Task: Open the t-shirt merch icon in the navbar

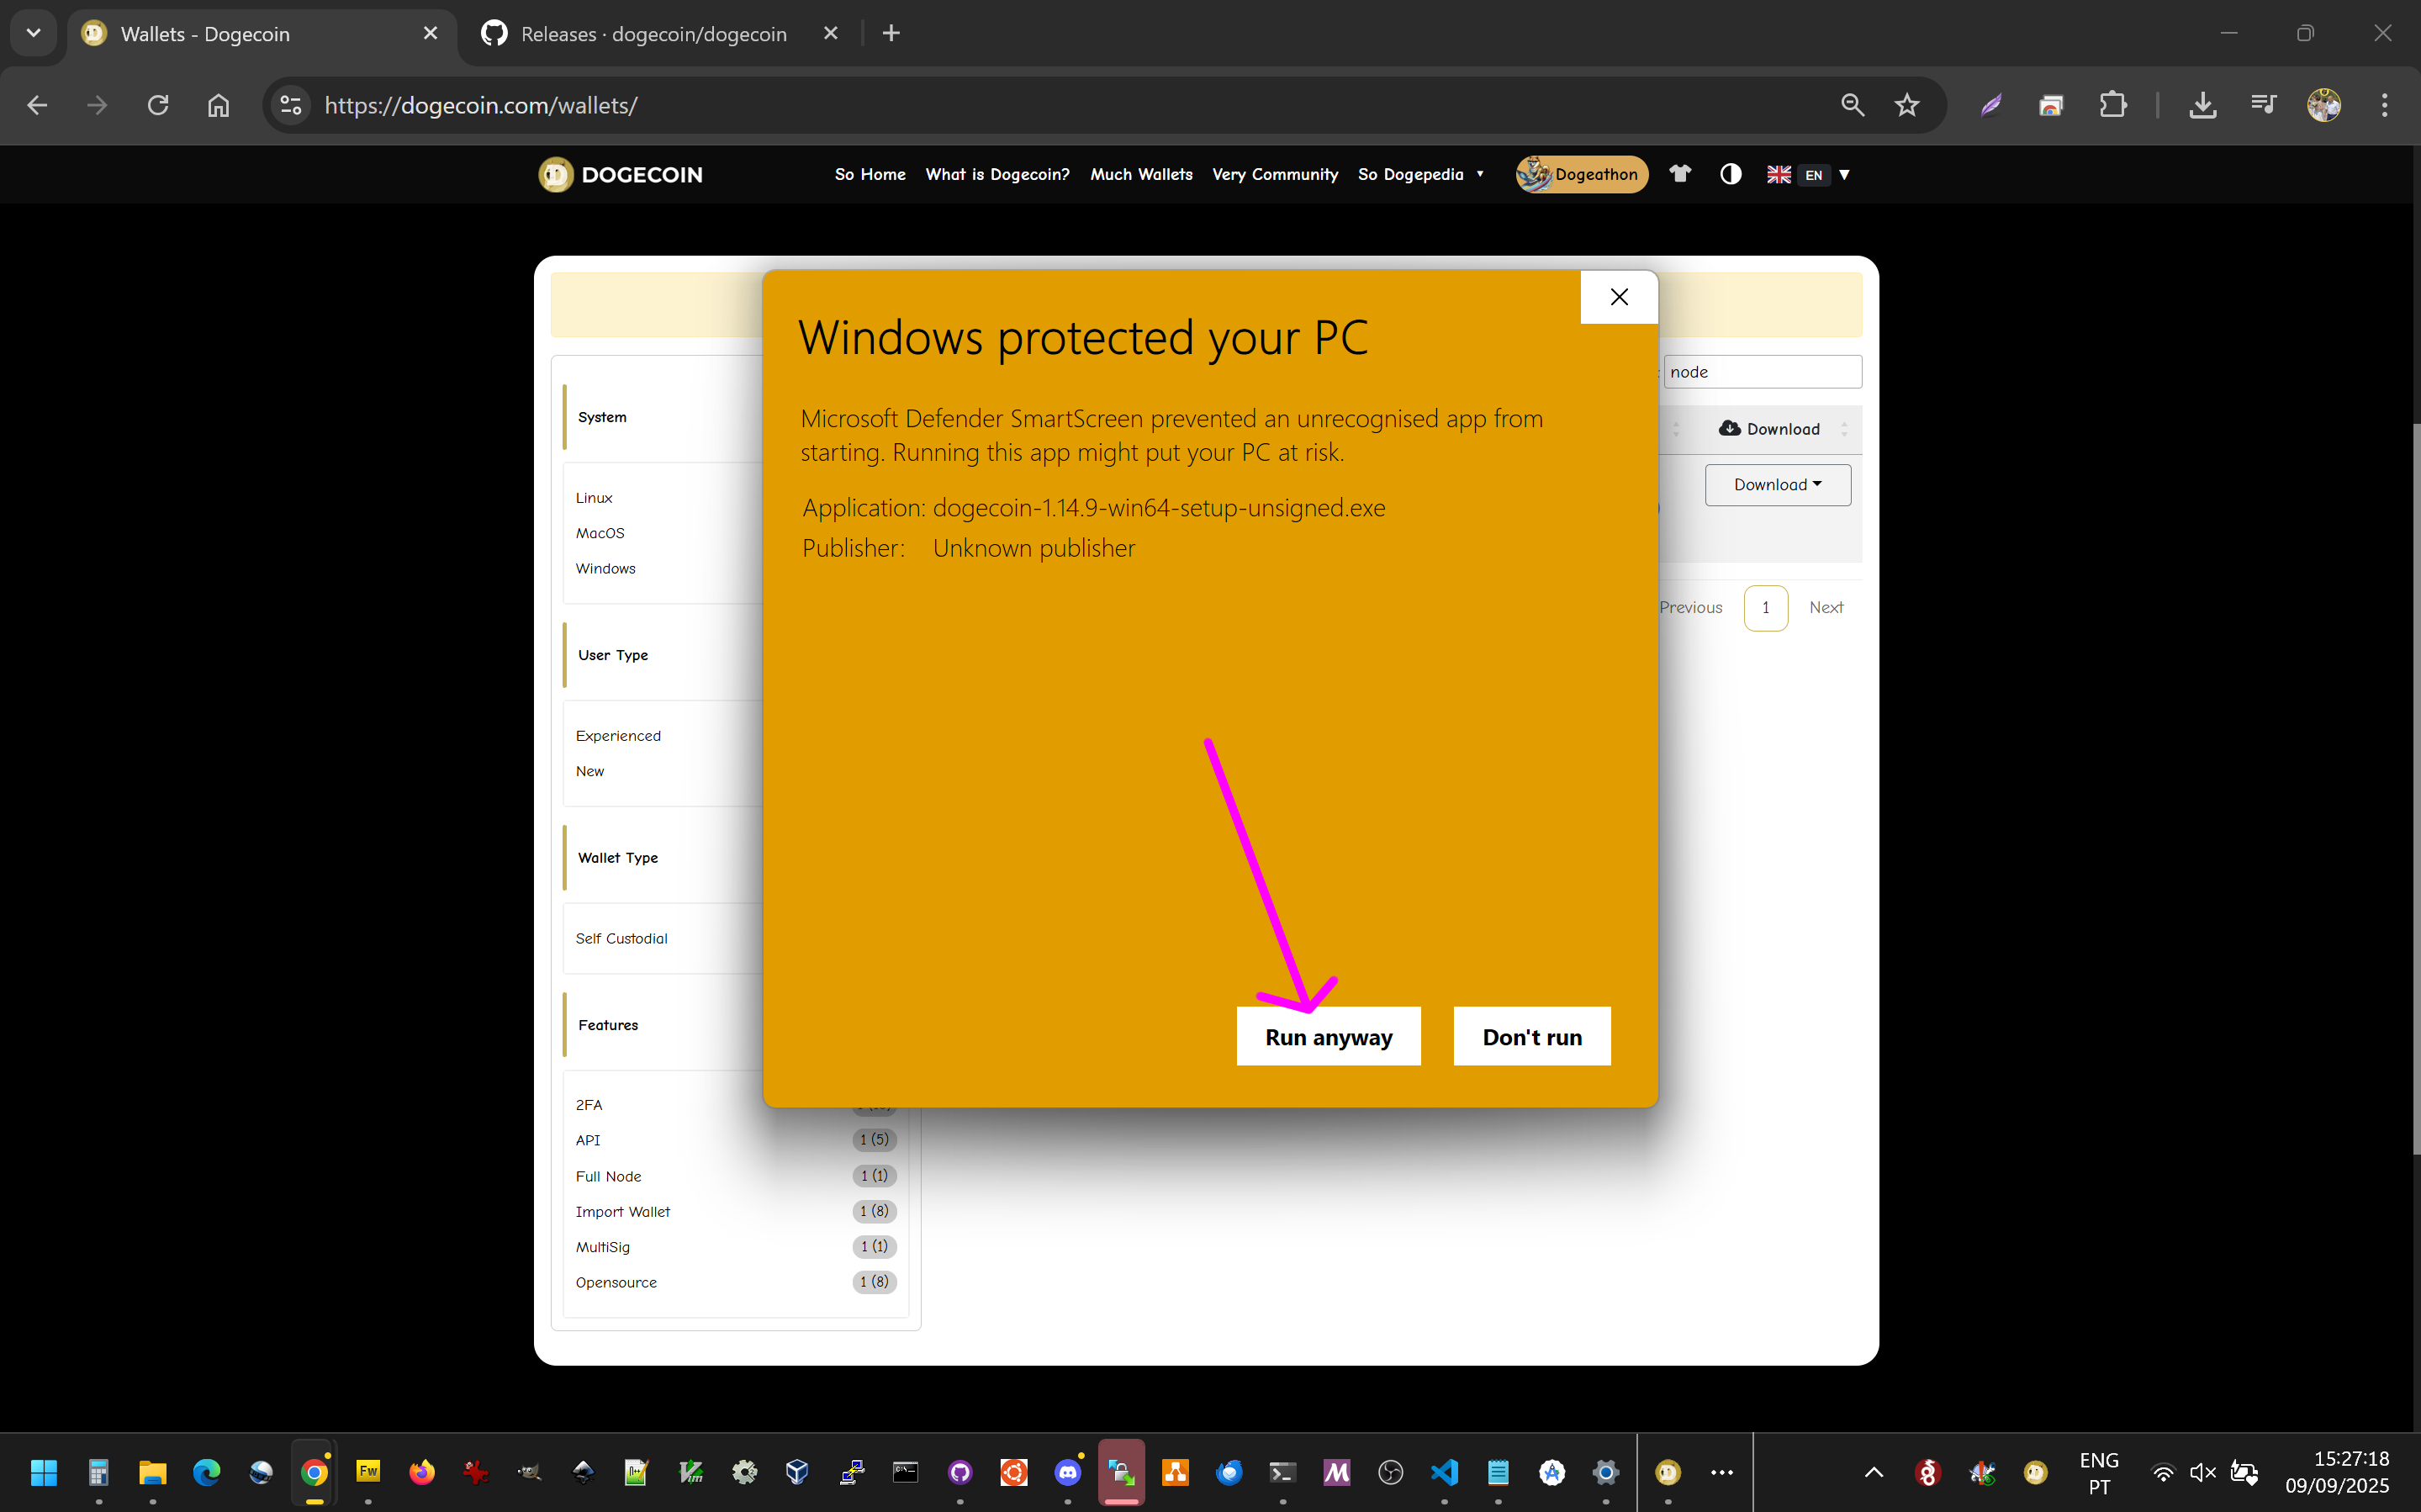Action: point(1680,174)
